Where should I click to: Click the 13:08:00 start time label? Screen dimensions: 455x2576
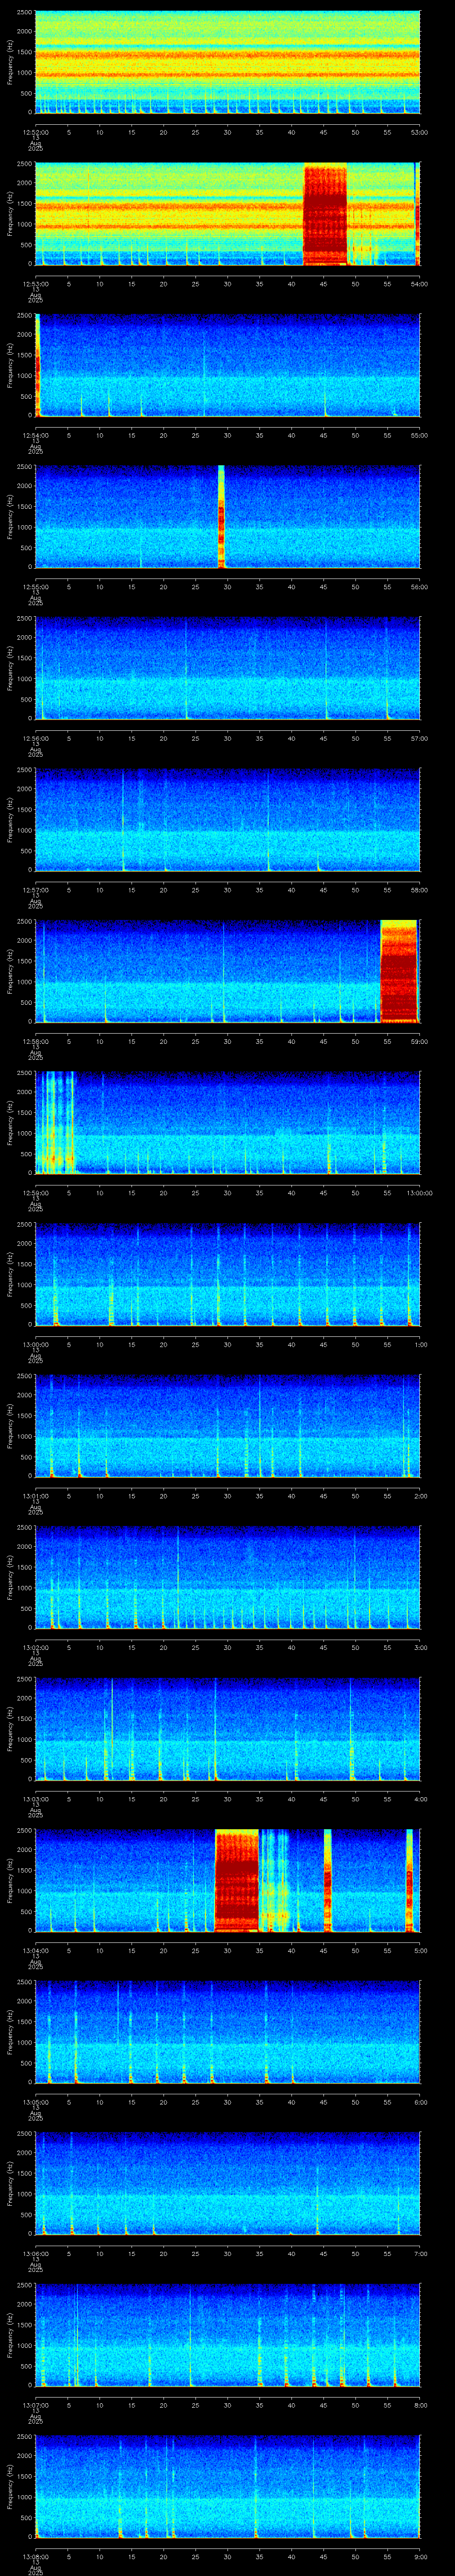[35, 2556]
